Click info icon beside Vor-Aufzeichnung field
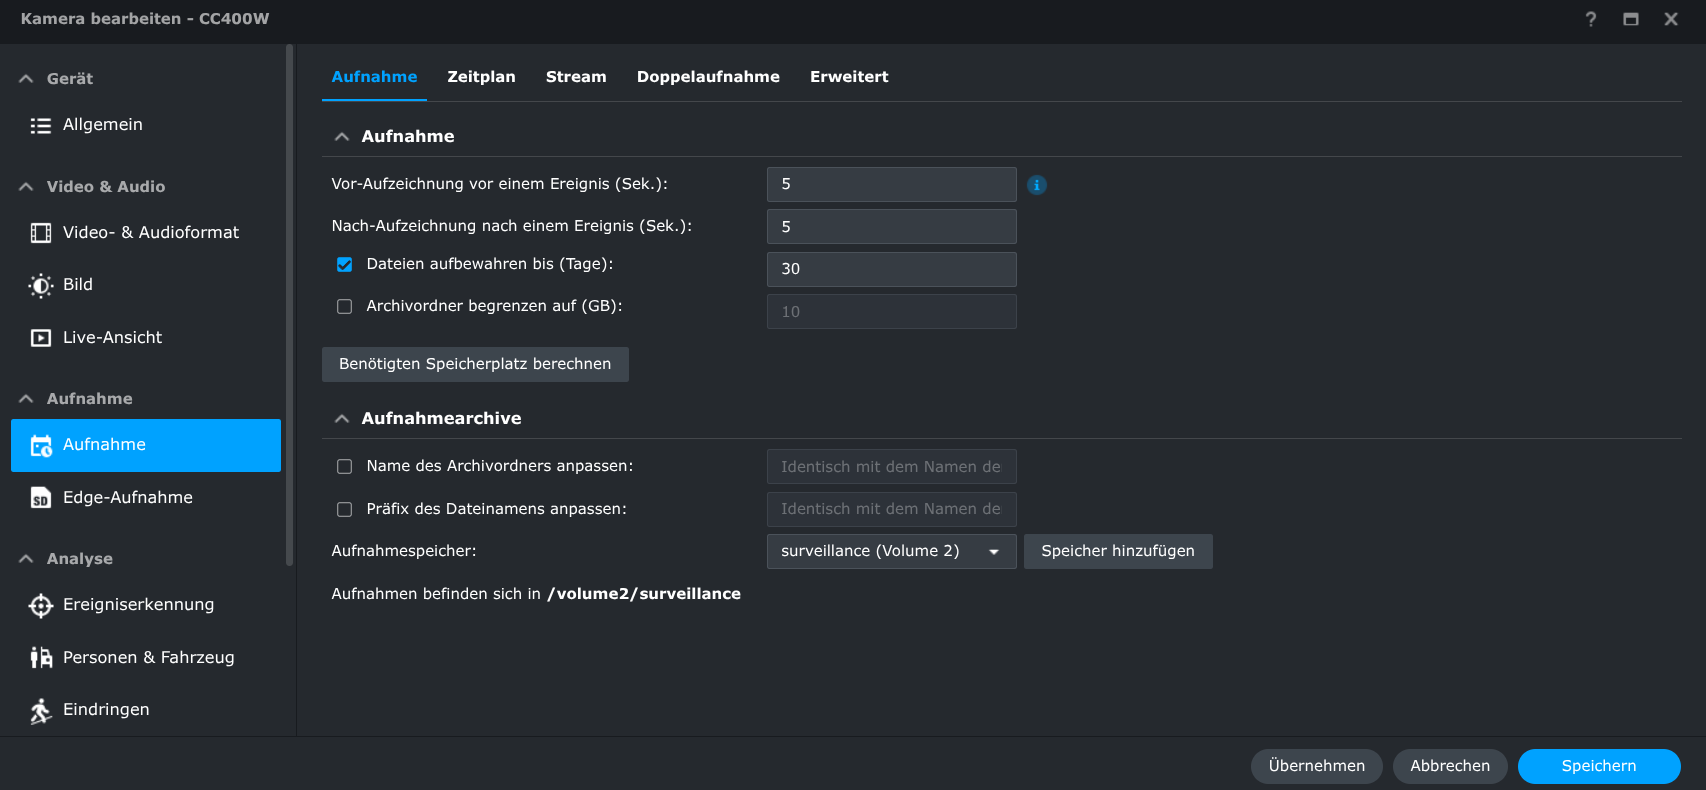Screen dimensions: 1706x790 pyautogui.click(x=1037, y=185)
